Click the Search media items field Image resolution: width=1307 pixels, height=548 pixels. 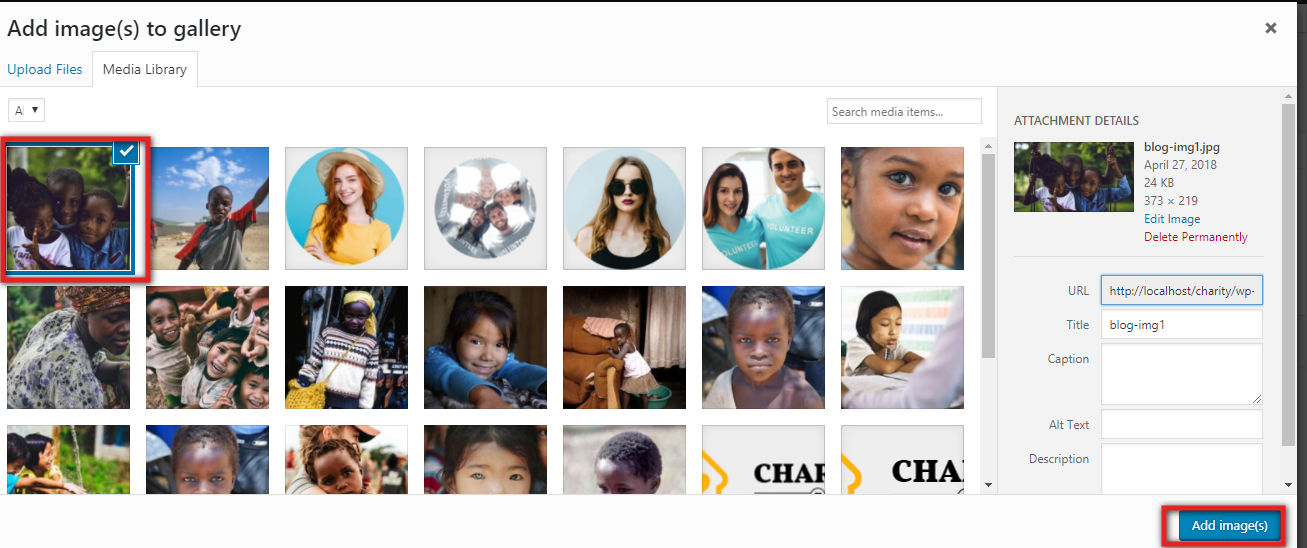[904, 111]
